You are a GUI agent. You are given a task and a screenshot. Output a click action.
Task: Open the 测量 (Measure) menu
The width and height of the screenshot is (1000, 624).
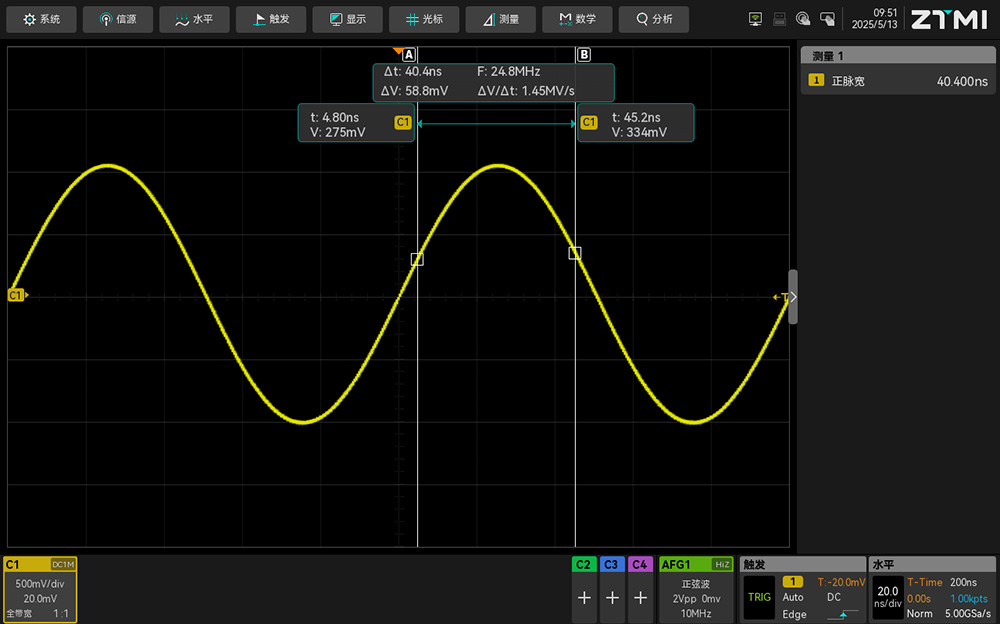(x=500, y=19)
